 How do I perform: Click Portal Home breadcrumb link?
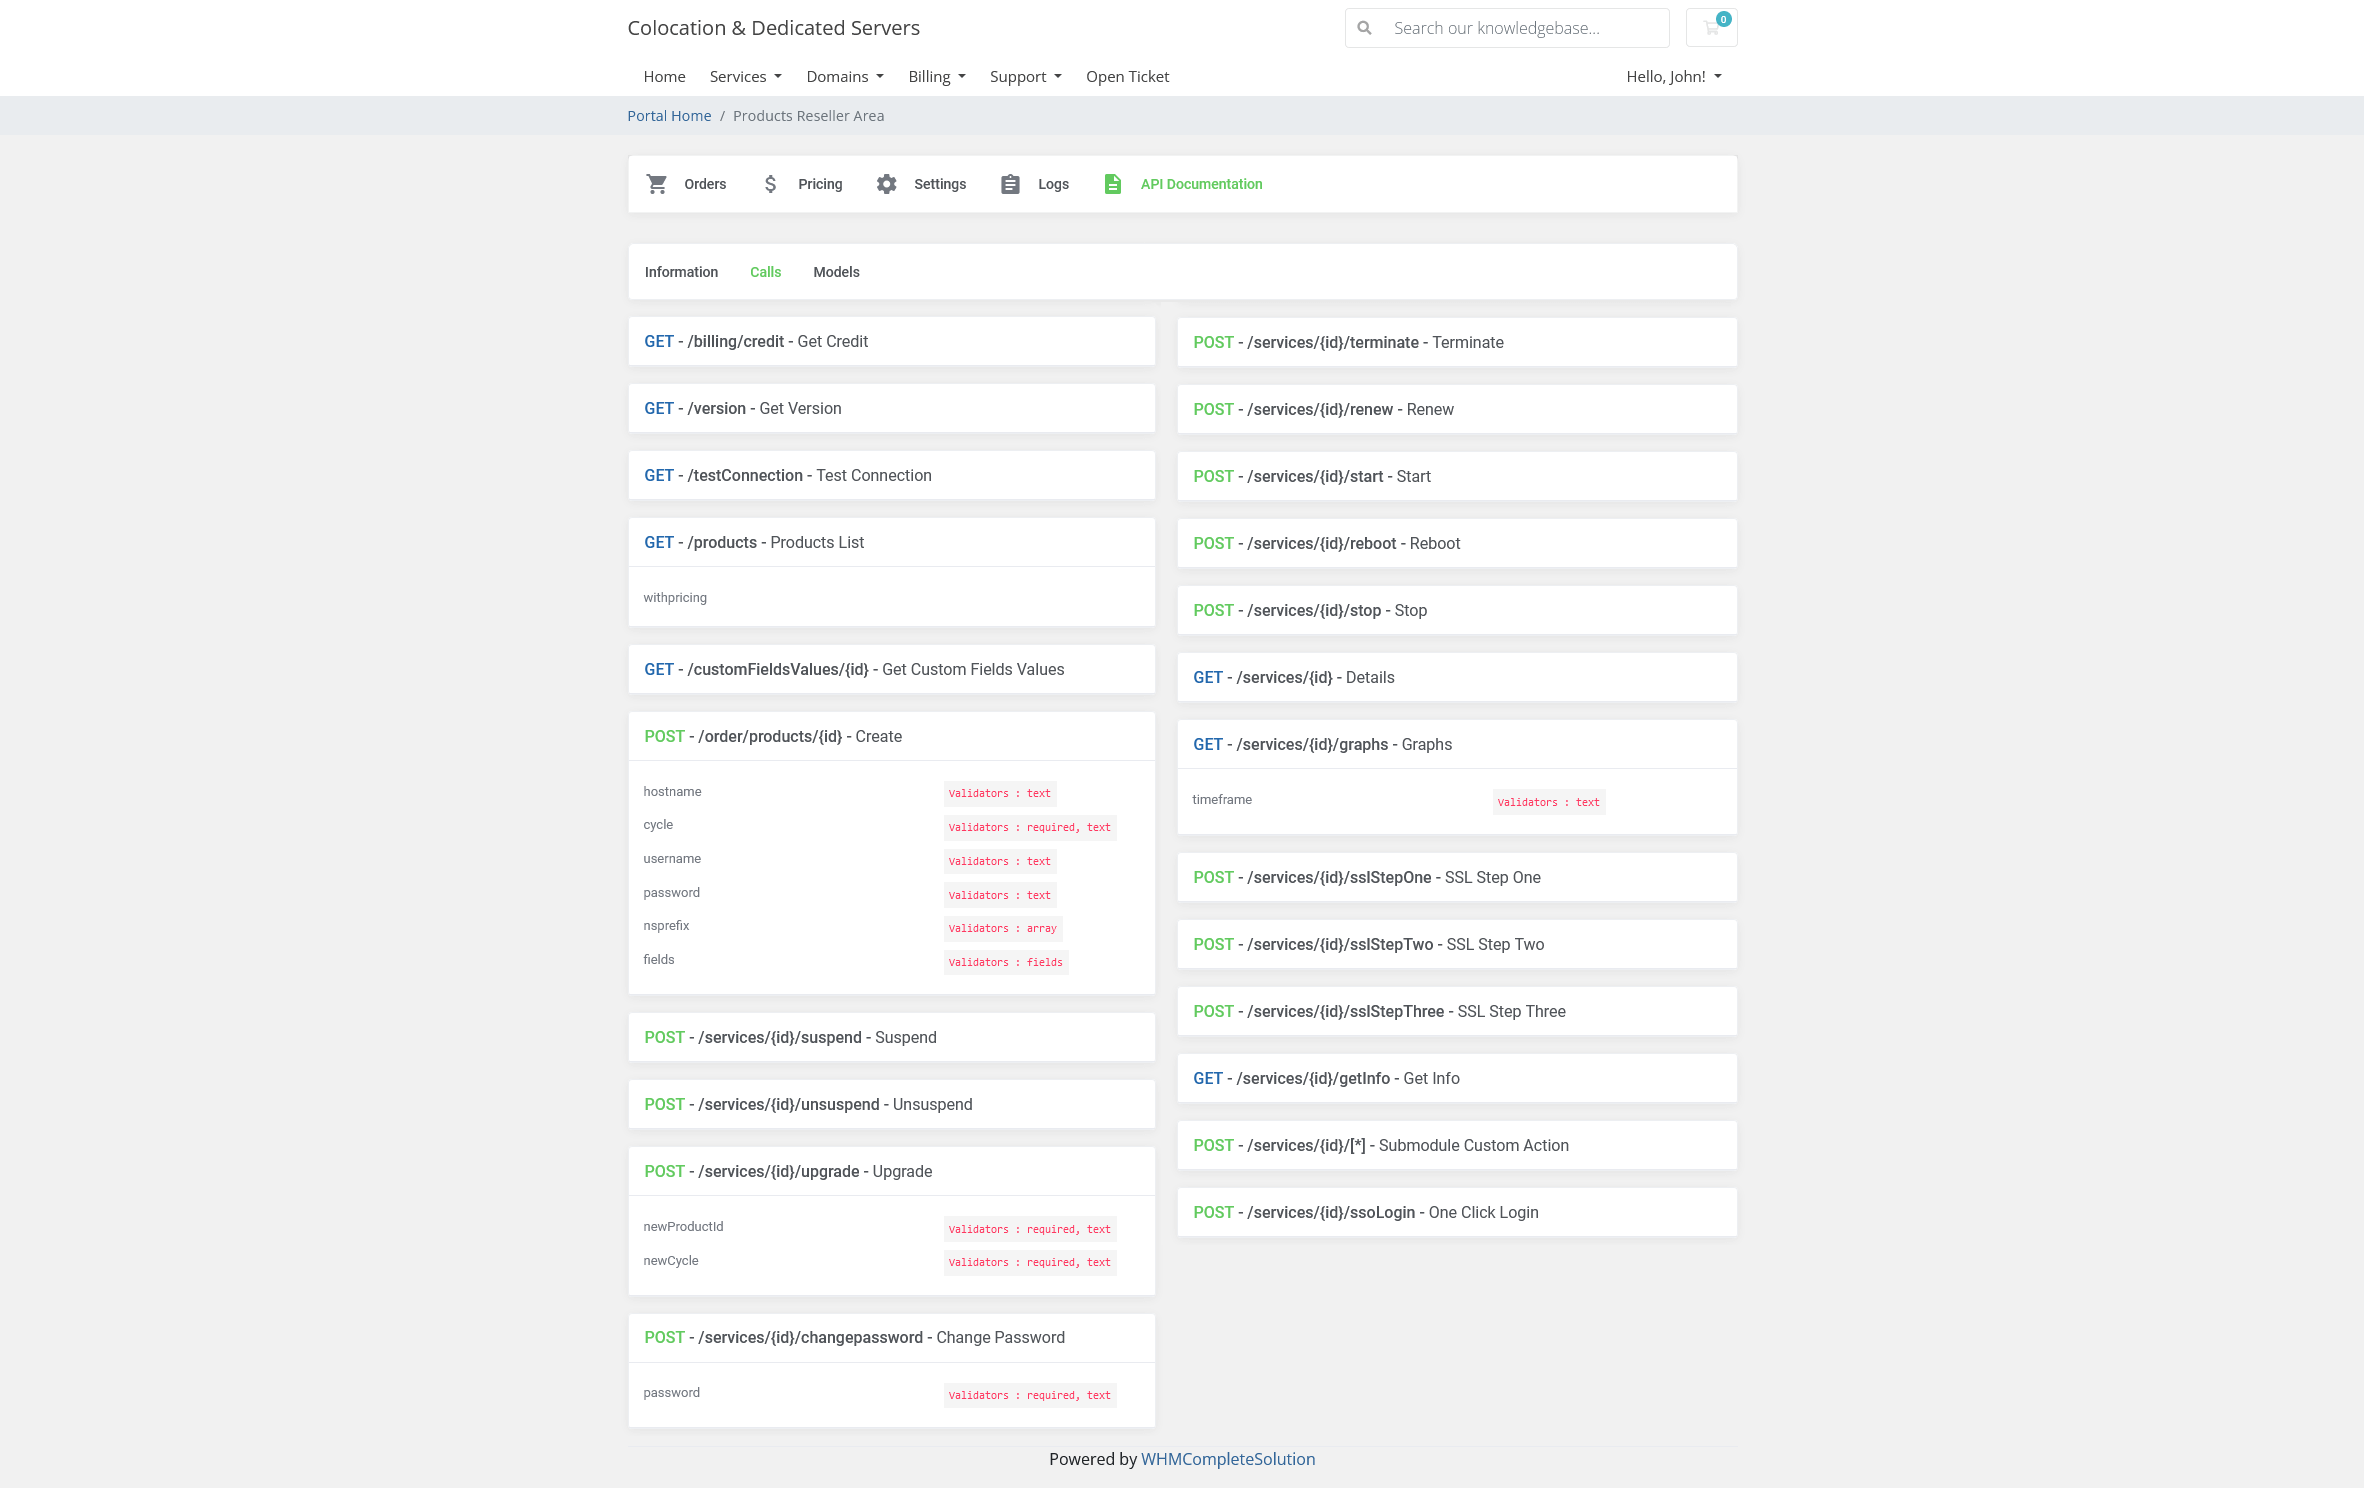point(669,115)
